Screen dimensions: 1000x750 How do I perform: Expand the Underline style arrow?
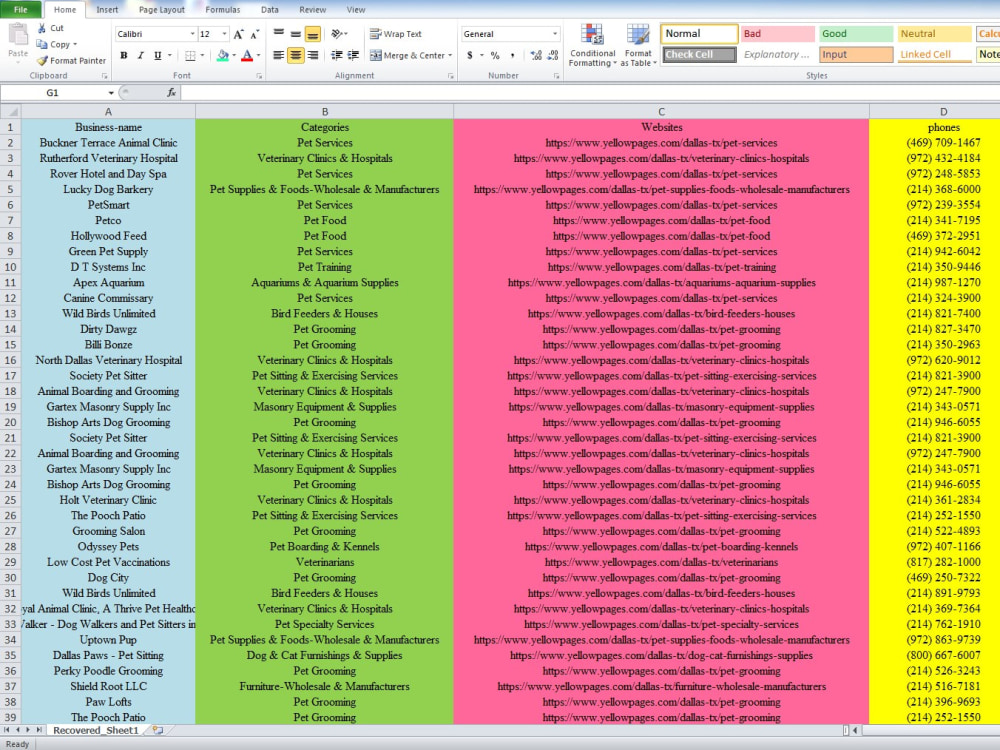point(170,55)
